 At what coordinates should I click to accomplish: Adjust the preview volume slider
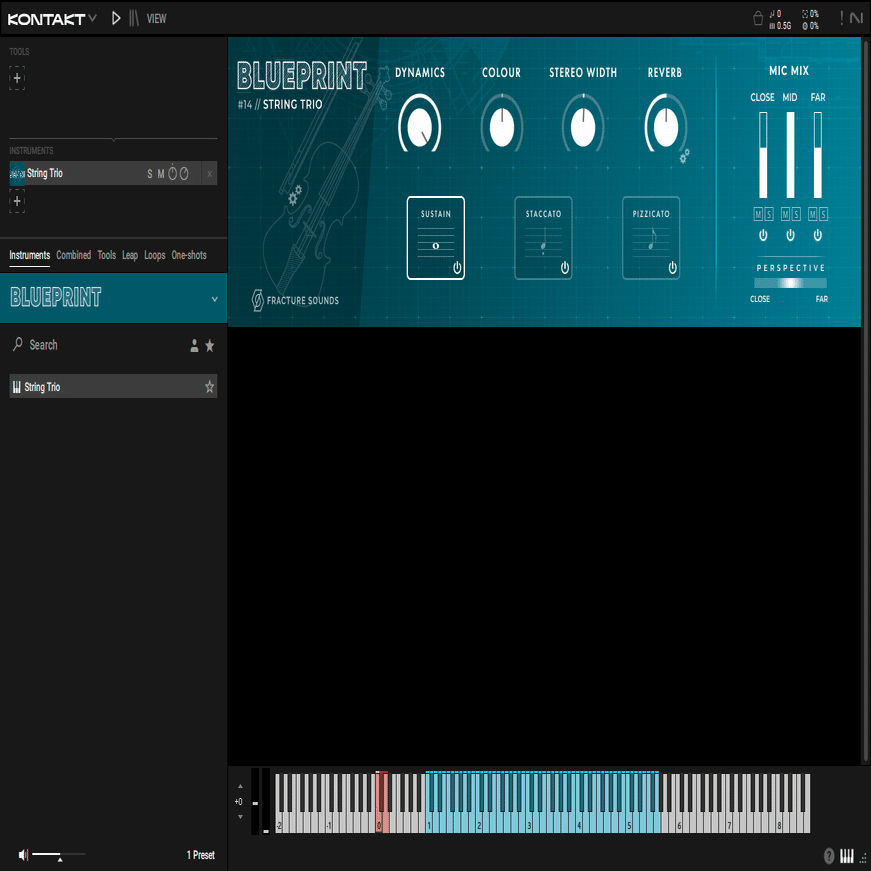58,854
